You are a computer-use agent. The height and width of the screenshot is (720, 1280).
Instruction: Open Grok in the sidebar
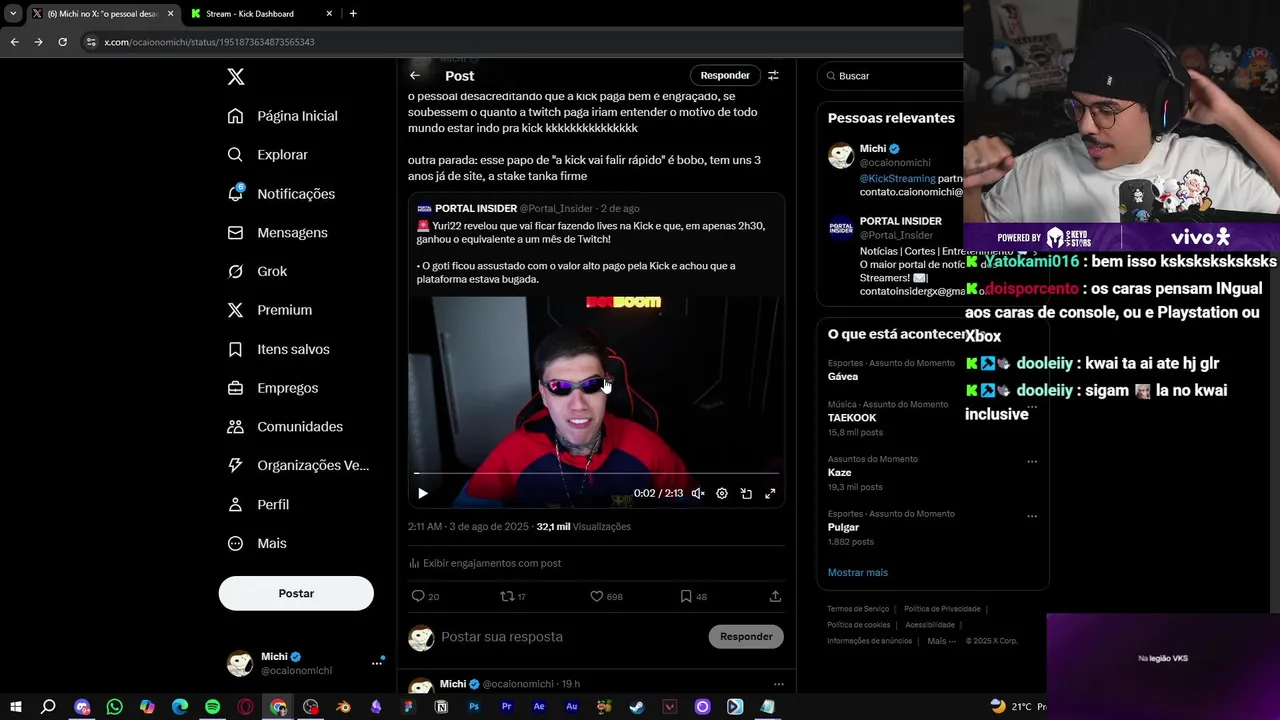(257, 271)
